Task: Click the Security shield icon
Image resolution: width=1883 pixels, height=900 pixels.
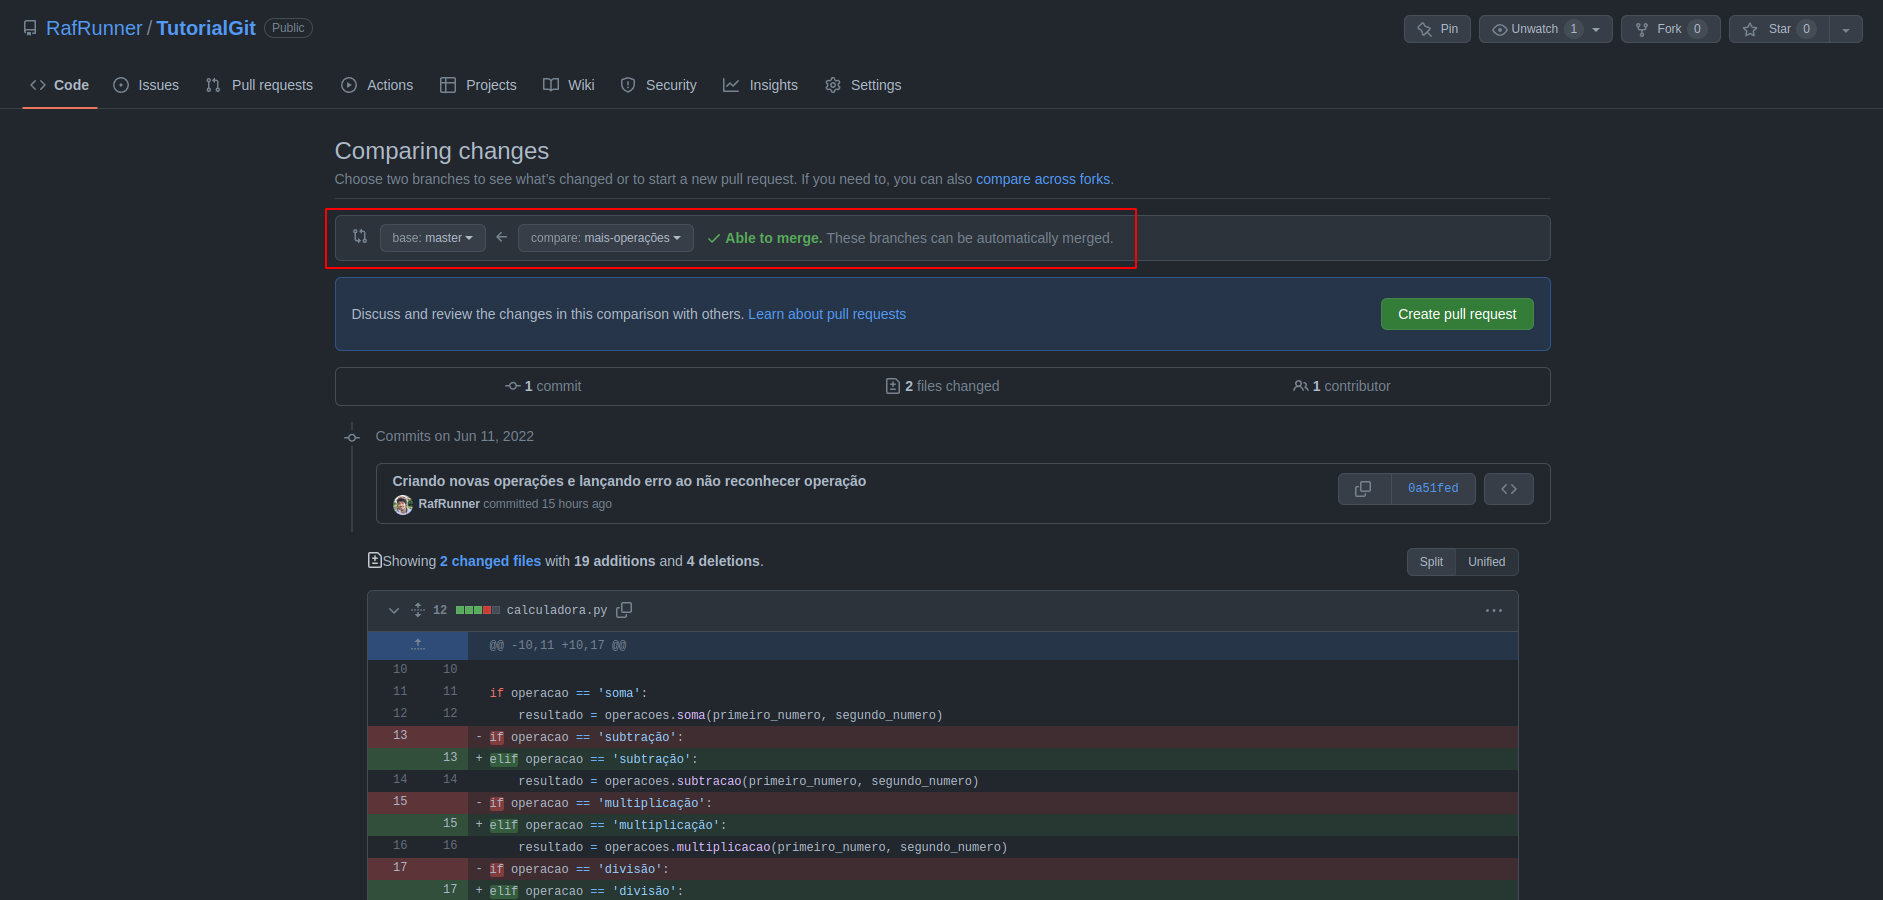Action: (628, 85)
